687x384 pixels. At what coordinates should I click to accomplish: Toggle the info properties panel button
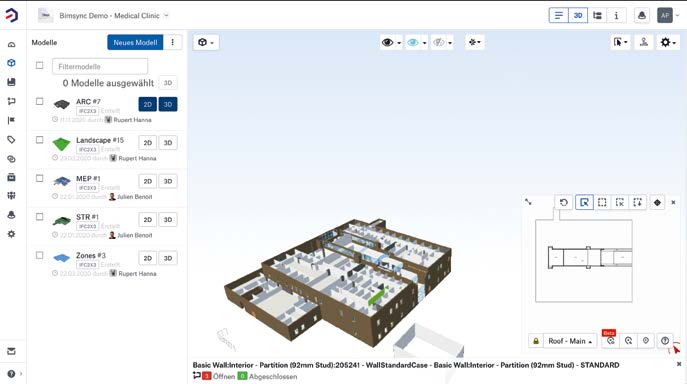tap(616, 15)
